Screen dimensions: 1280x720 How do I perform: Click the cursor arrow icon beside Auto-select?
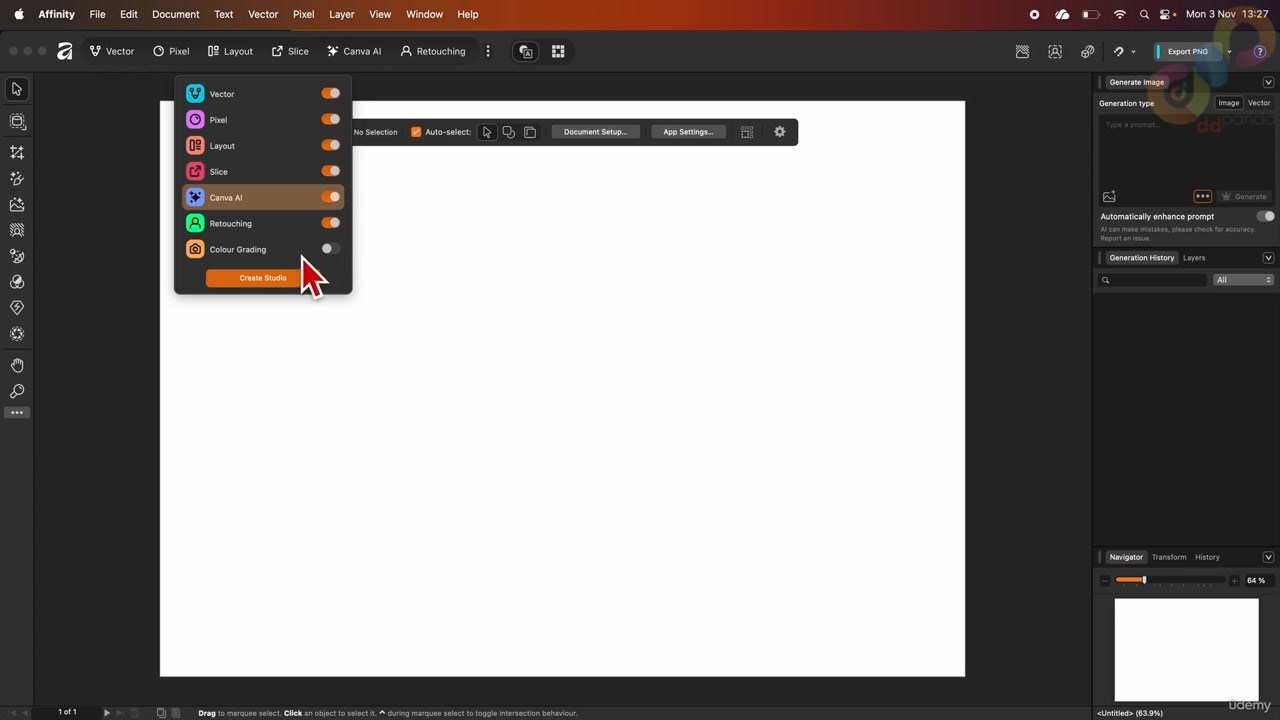click(x=487, y=132)
